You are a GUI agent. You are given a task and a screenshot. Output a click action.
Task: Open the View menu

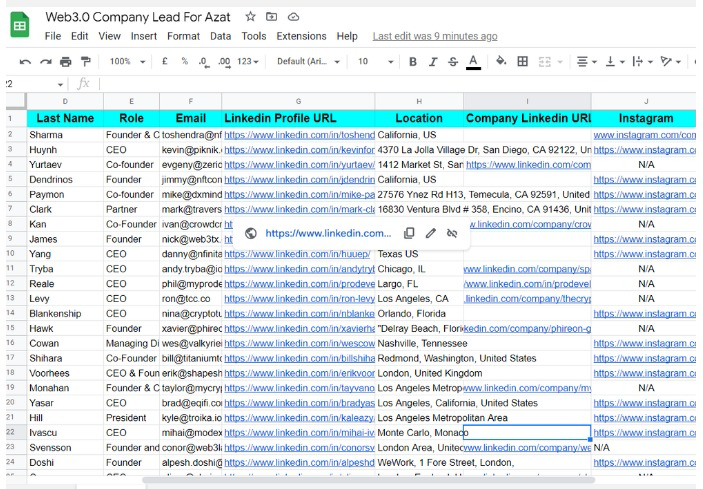pos(109,36)
